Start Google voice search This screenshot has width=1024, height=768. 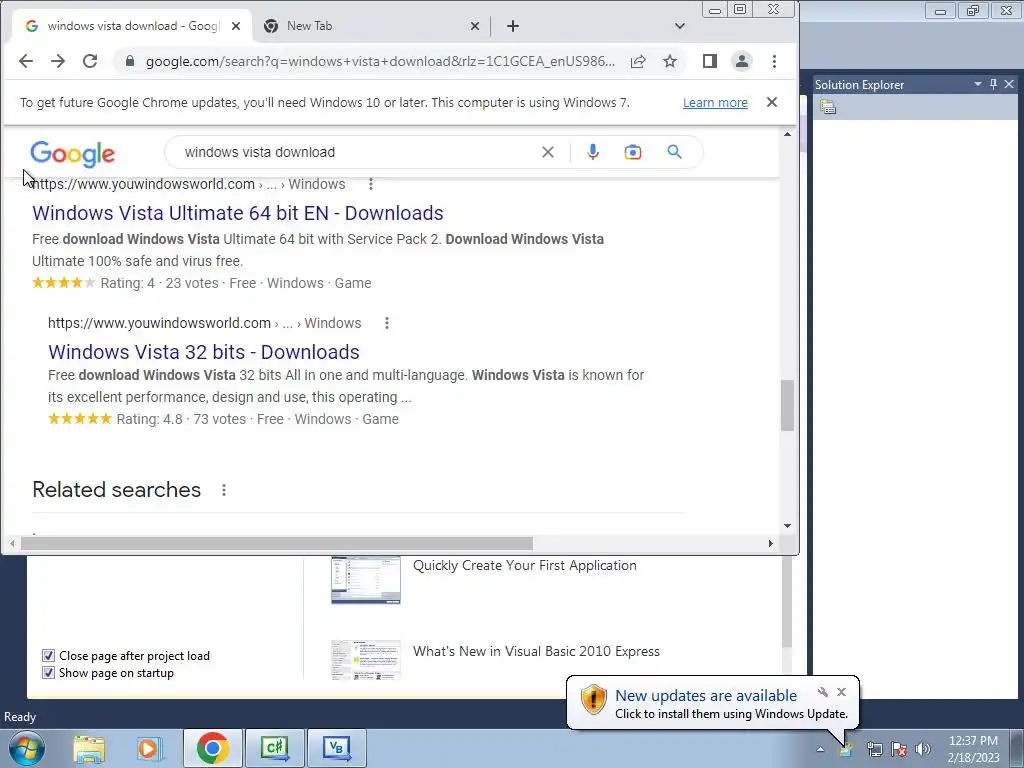click(x=593, y=152)
